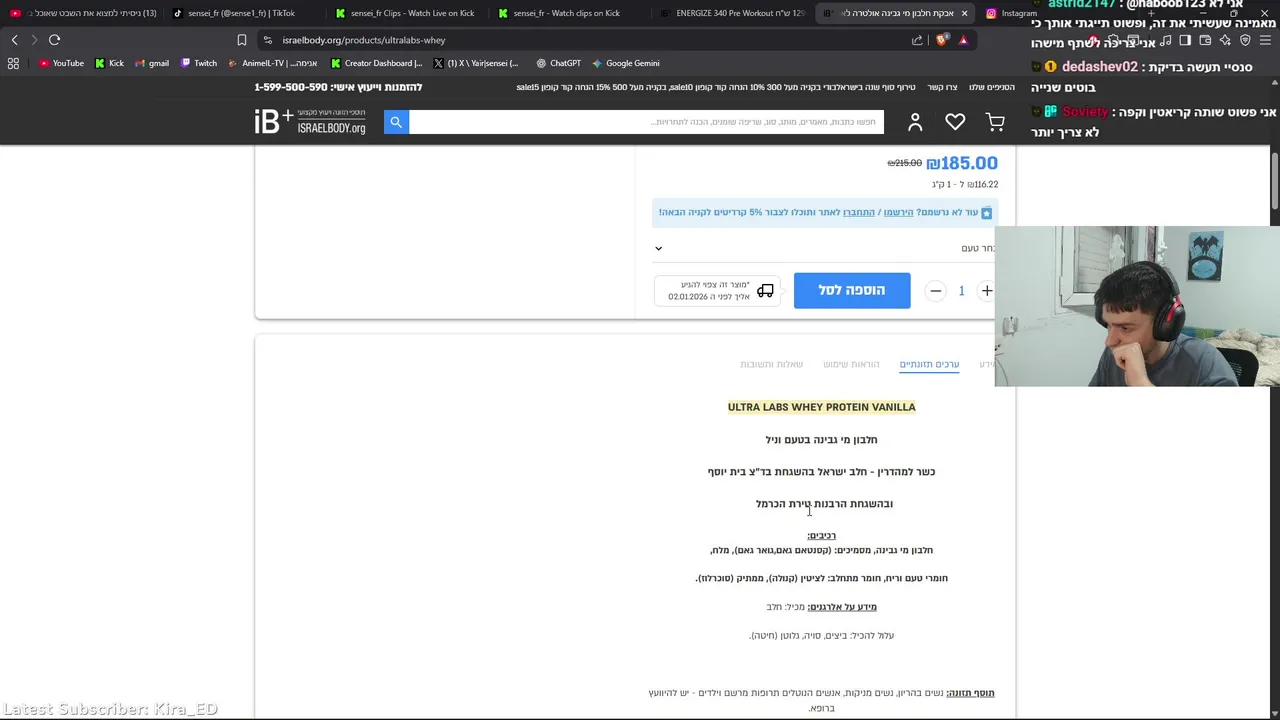
Task: Close the active israelbody product tab
Action: point(964,13)
